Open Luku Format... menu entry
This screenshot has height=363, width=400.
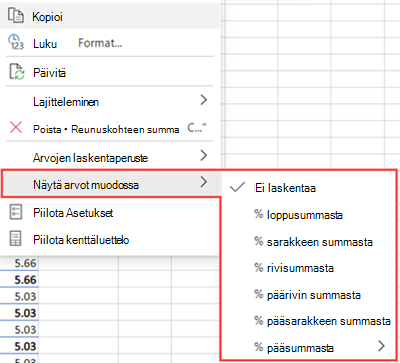pos(110,43)
